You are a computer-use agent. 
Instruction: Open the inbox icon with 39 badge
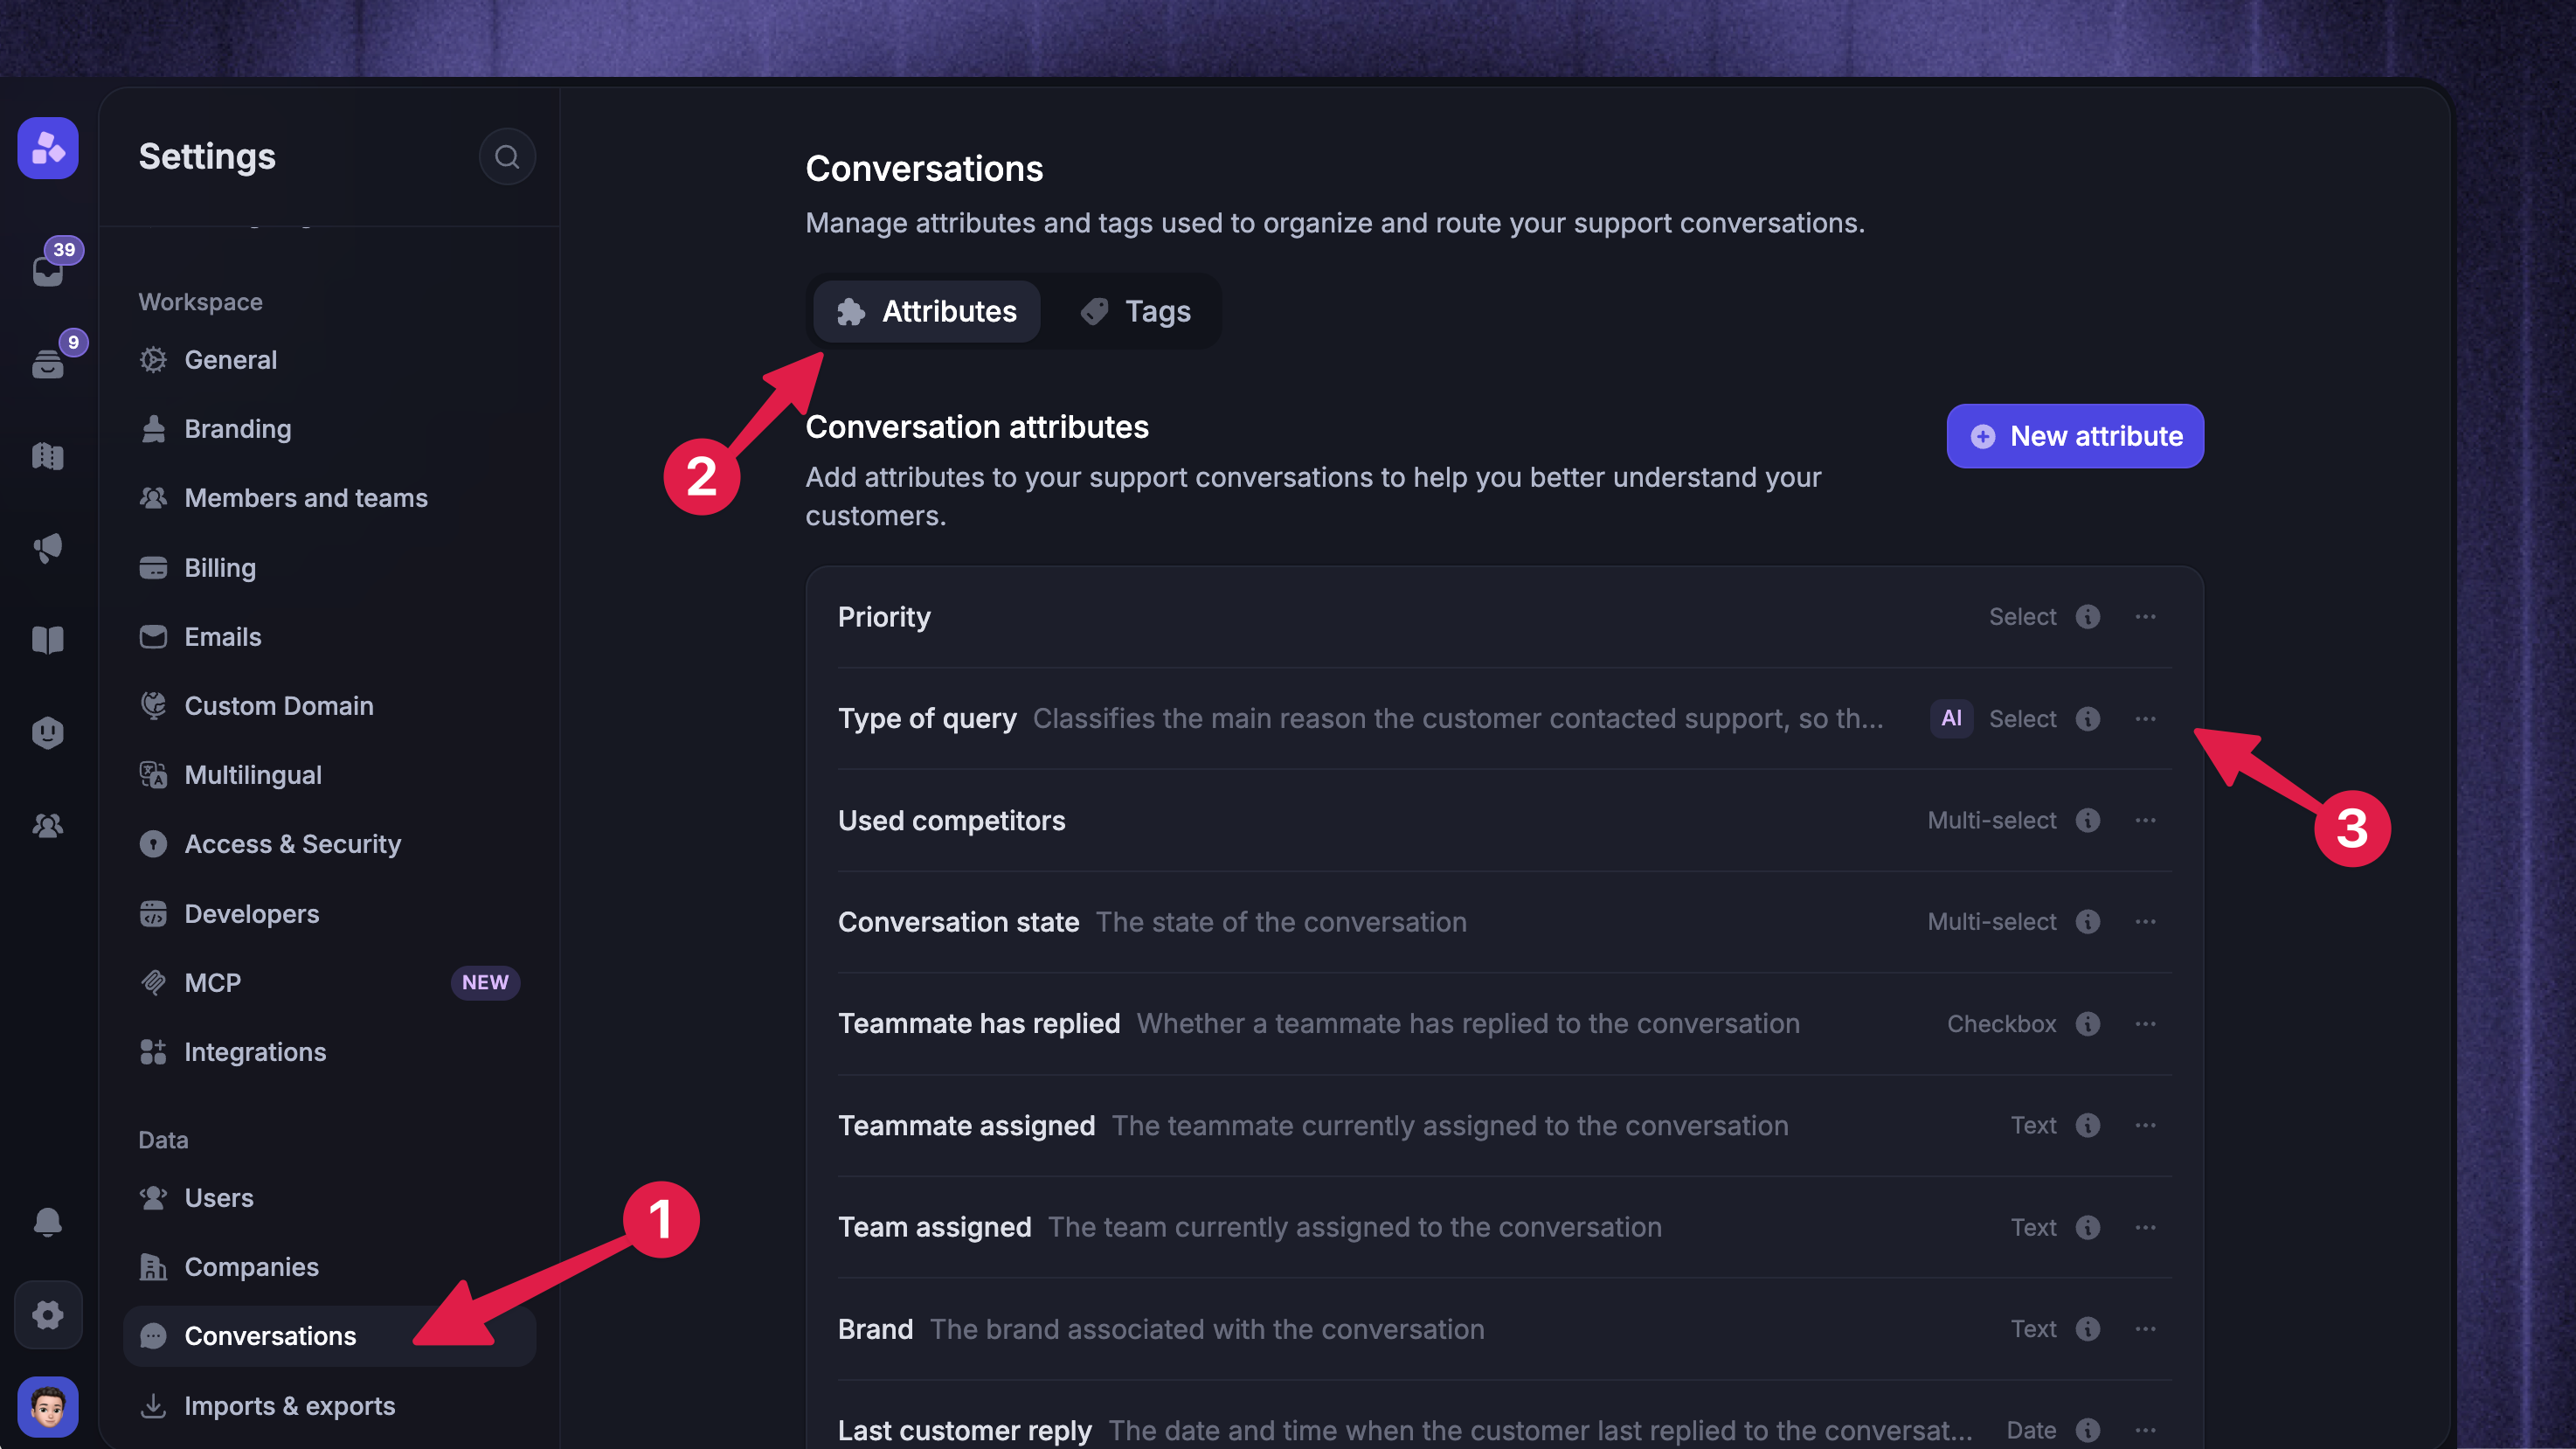48,270
